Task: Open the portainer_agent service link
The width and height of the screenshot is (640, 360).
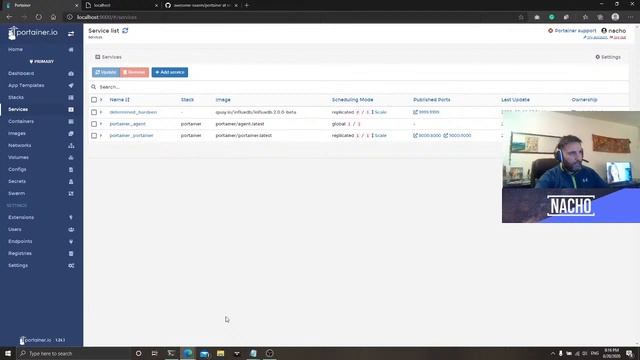Action: [x=127, y=124]
